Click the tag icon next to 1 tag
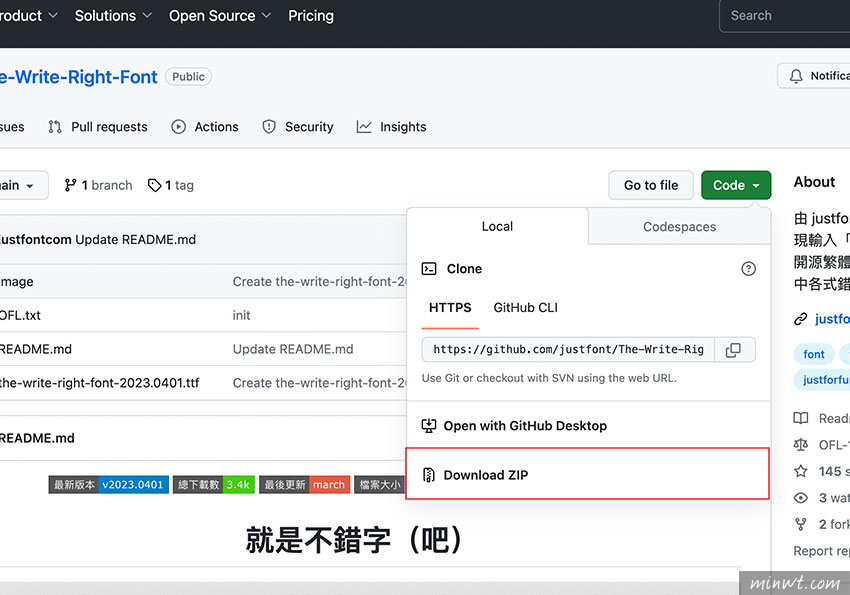 [154, 185]
